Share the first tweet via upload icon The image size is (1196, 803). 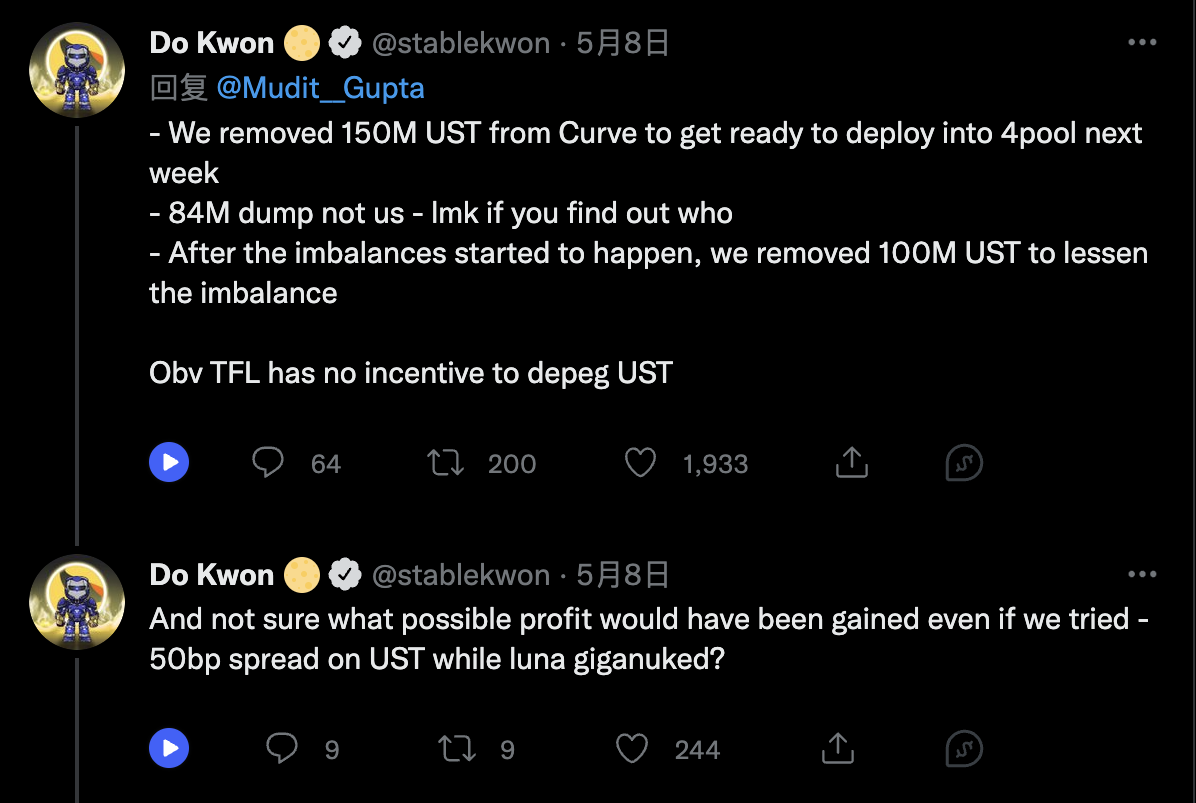(851, 462)
